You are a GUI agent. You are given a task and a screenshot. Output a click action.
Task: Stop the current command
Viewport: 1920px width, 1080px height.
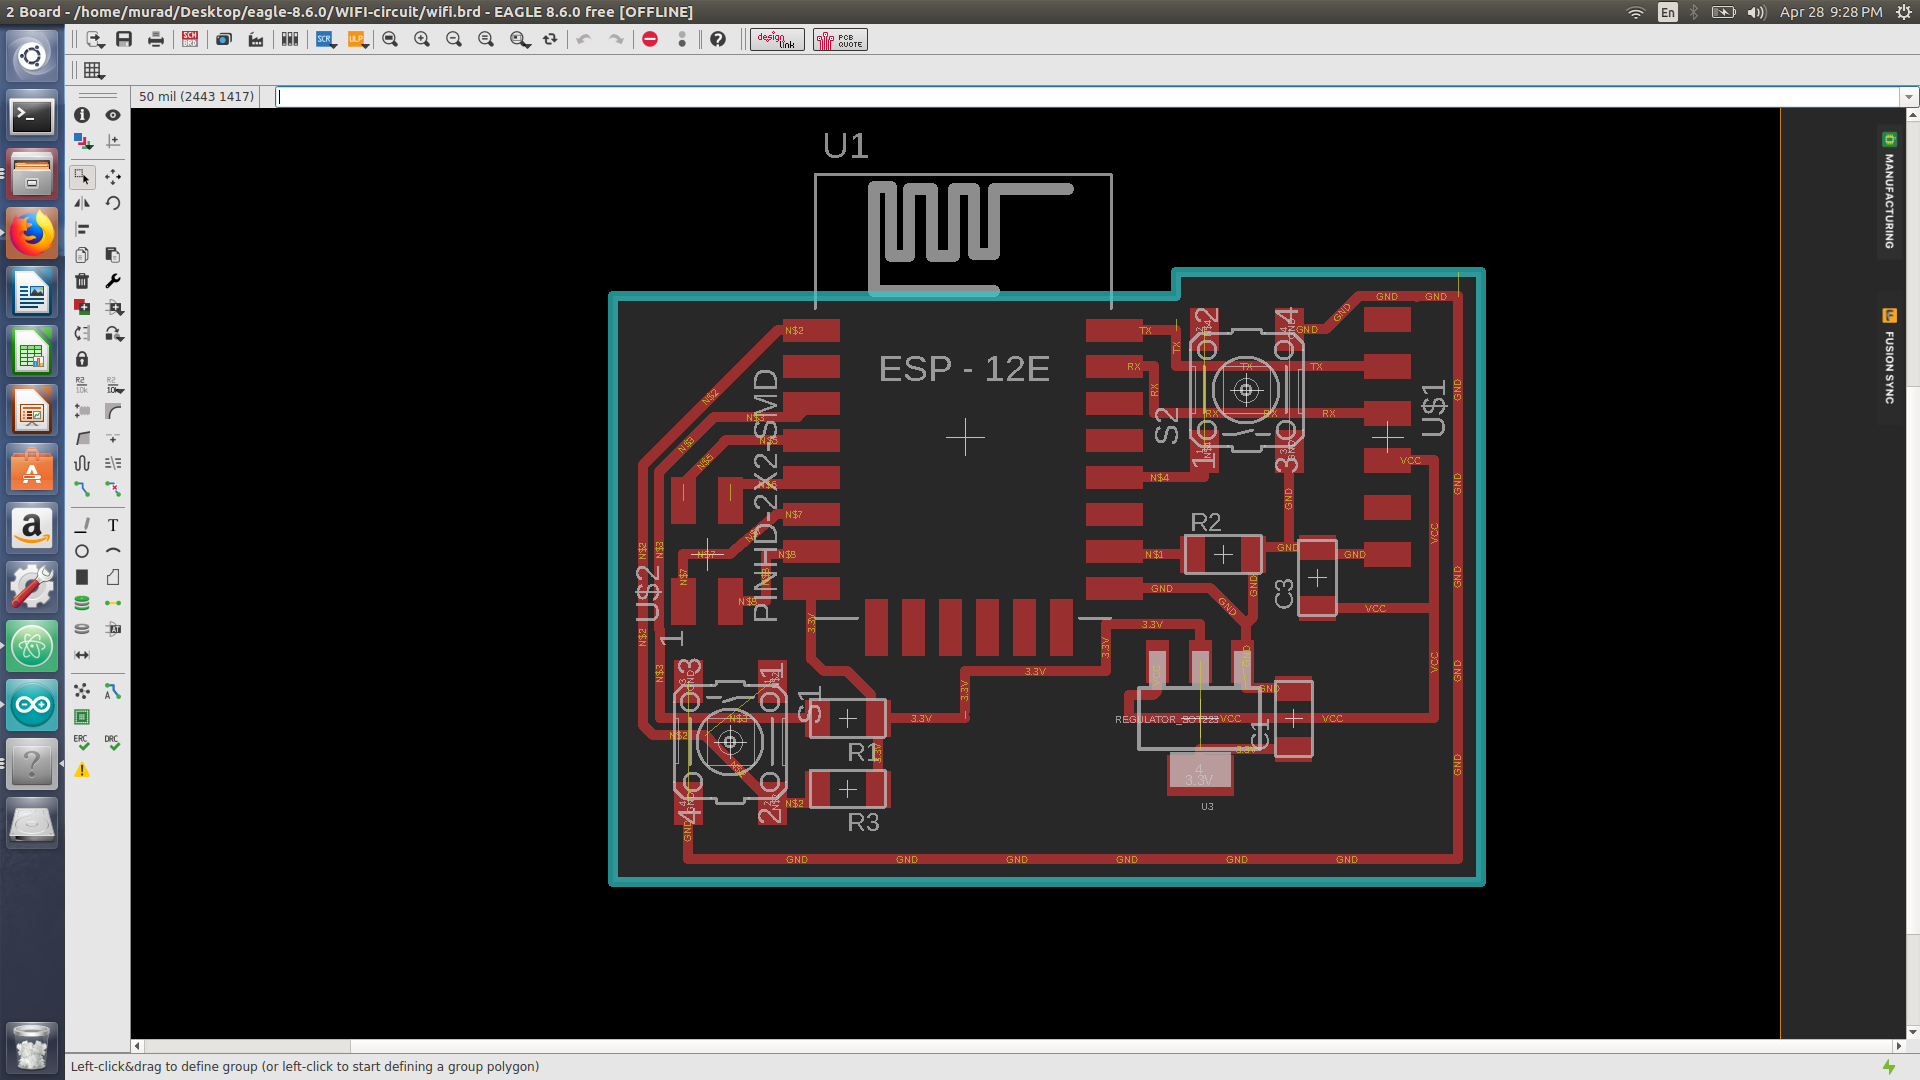(x=650, y=39)
